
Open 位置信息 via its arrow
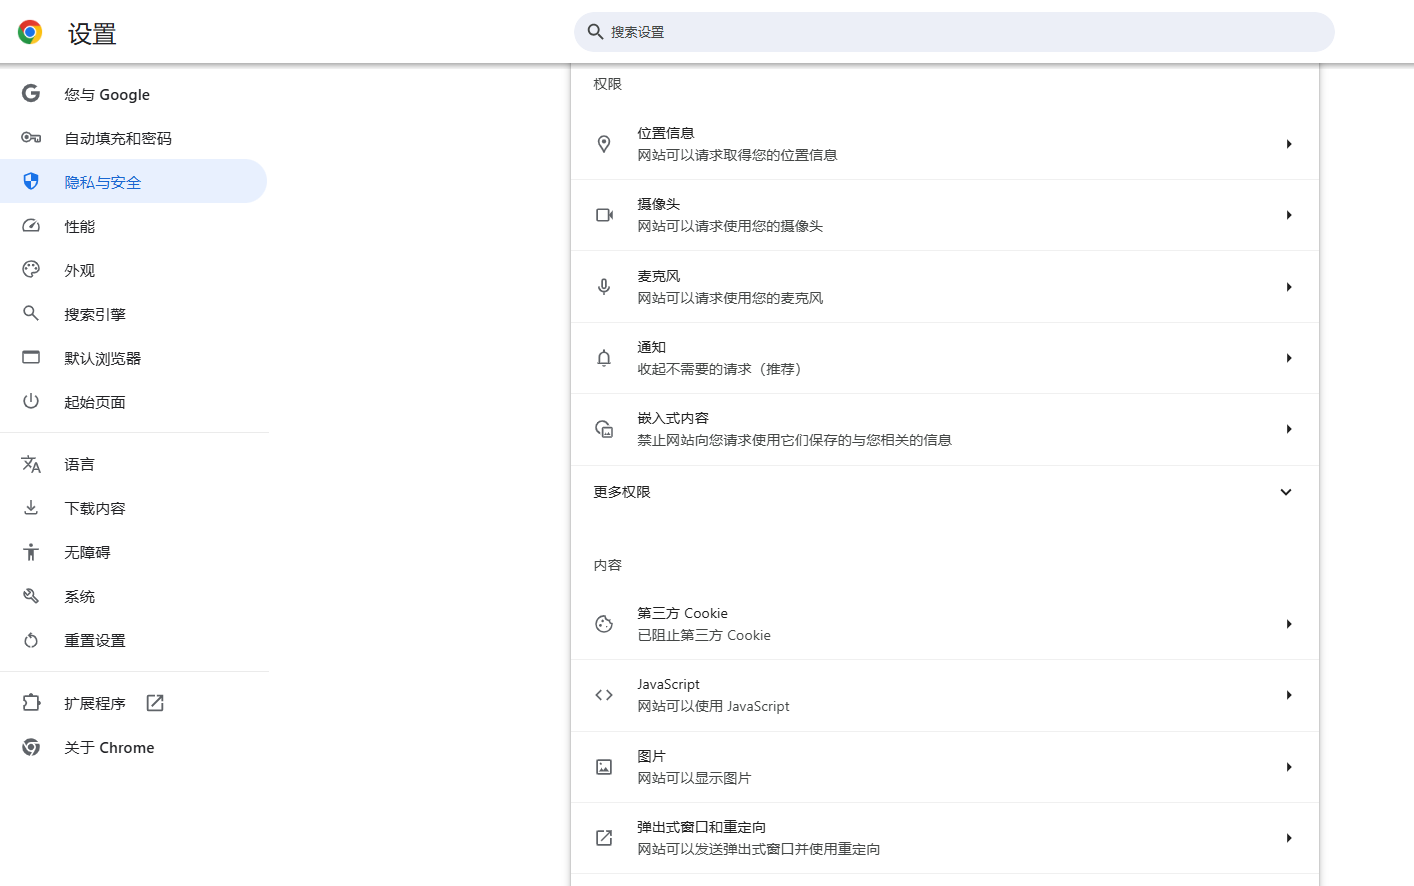pyautogui.click(x=1289, y=144)
